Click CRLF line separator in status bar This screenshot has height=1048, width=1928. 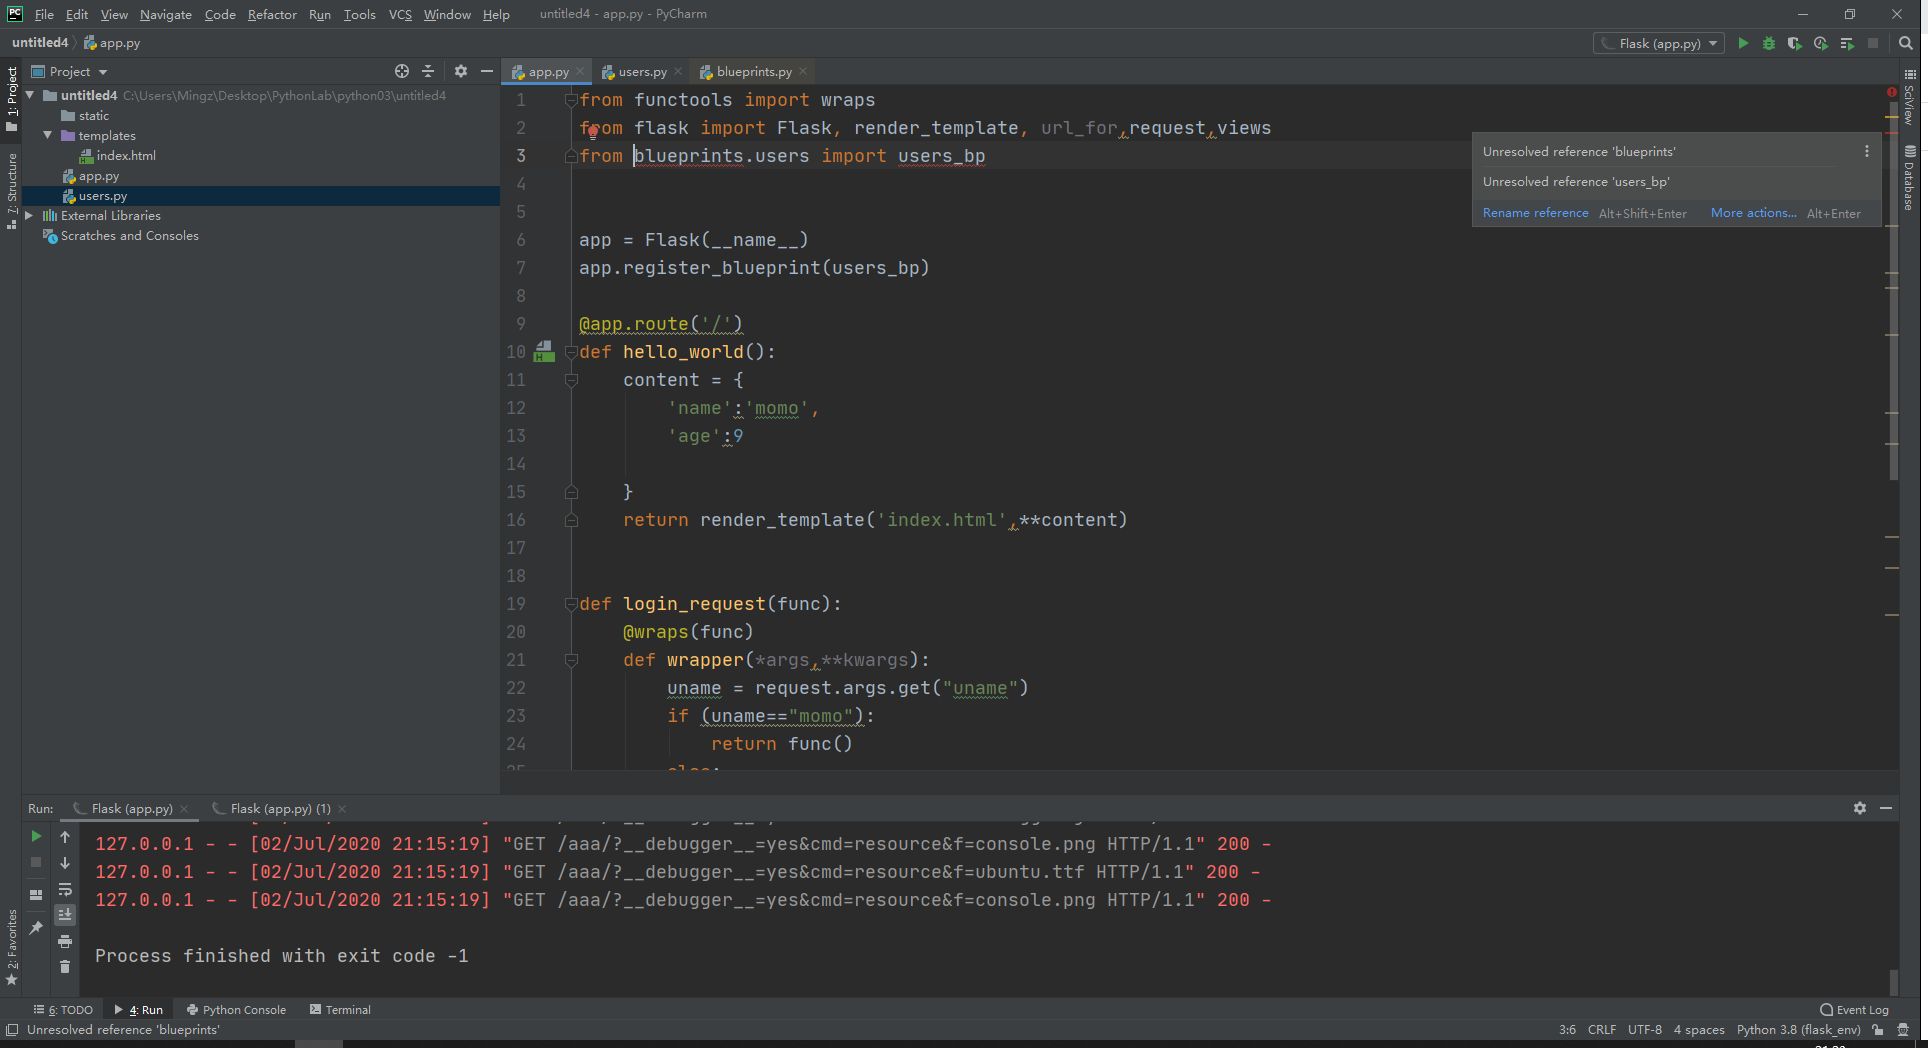(1602, 1030)
